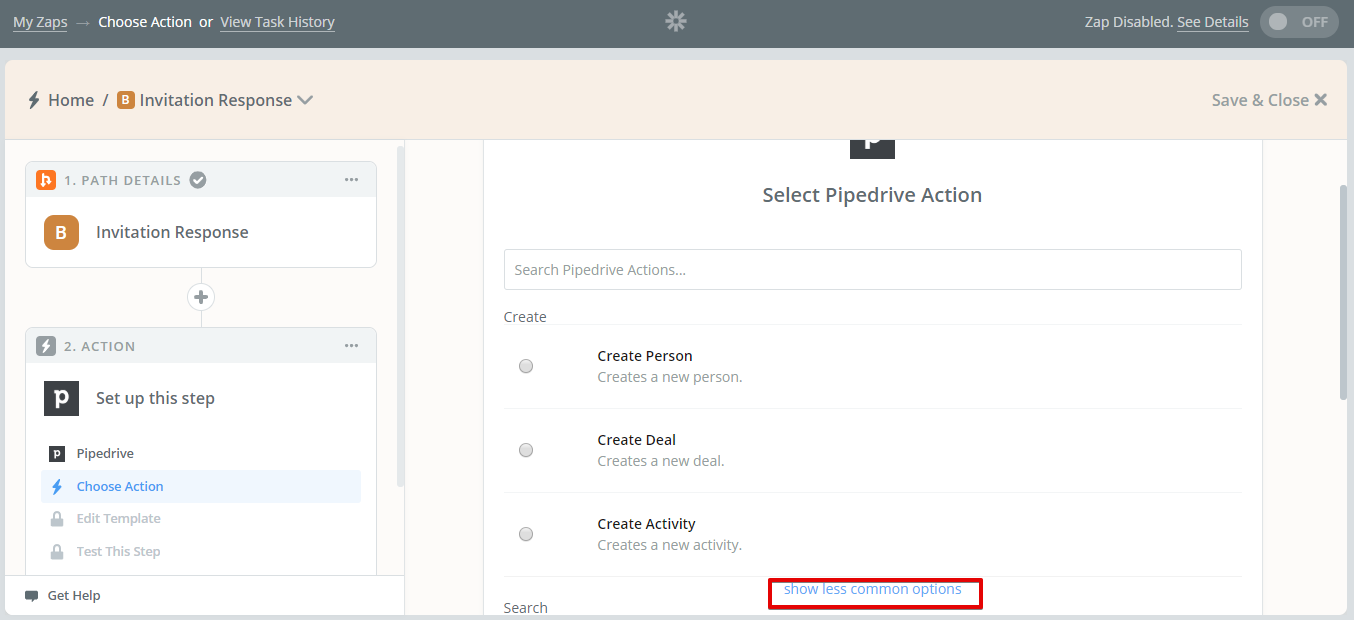
Task: Add a step with the plus button
Action: (x=201, y=297)
